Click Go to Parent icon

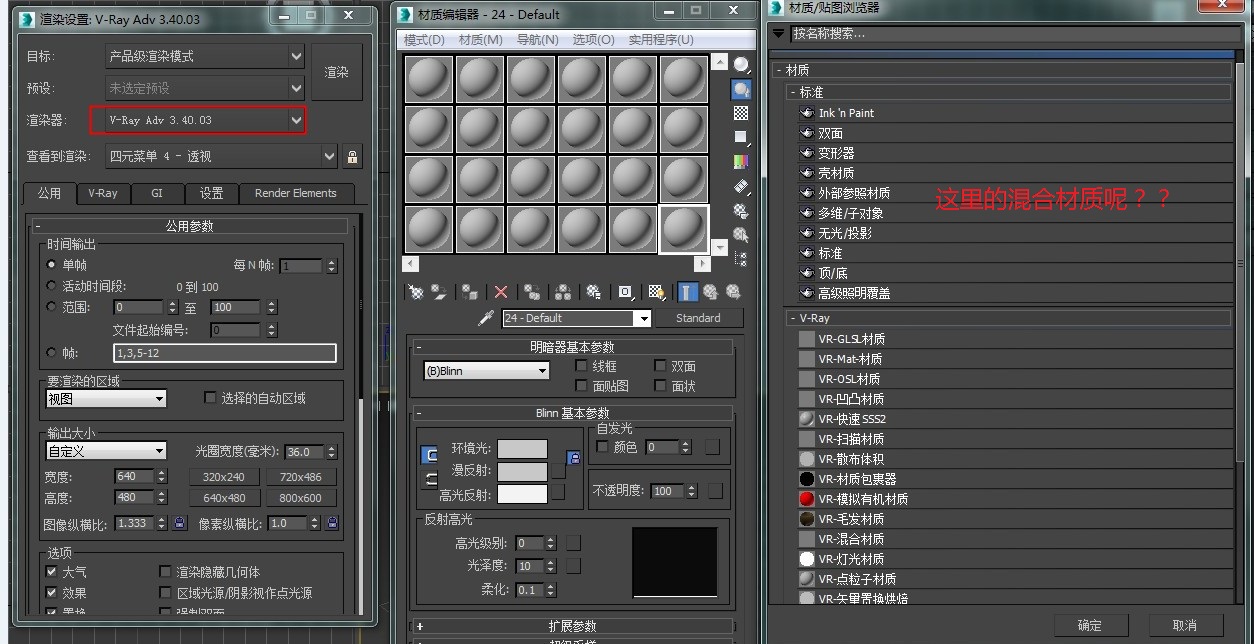coord(710,292)
